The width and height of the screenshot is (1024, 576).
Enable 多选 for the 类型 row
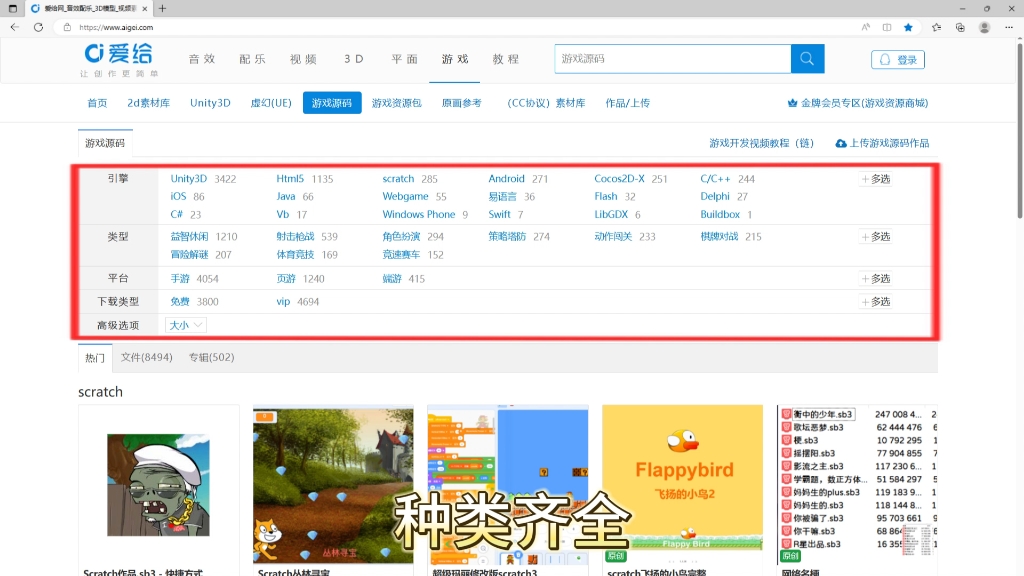tap(876, 236)
